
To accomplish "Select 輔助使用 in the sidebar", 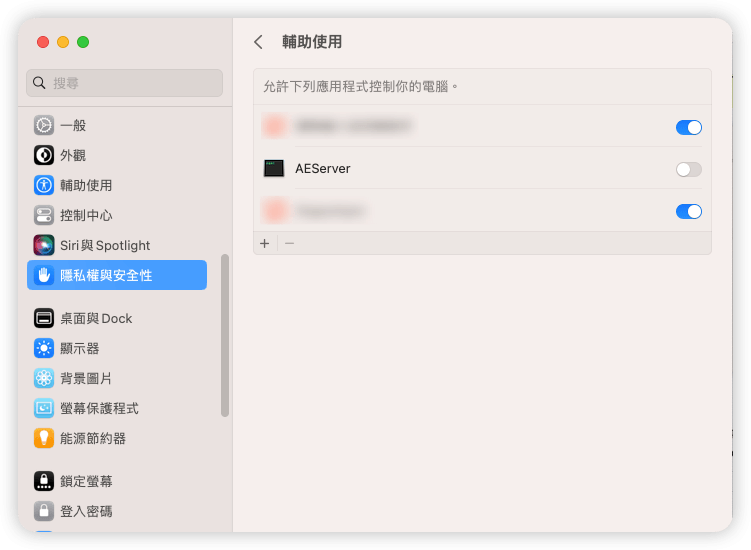I will point(117,185).
